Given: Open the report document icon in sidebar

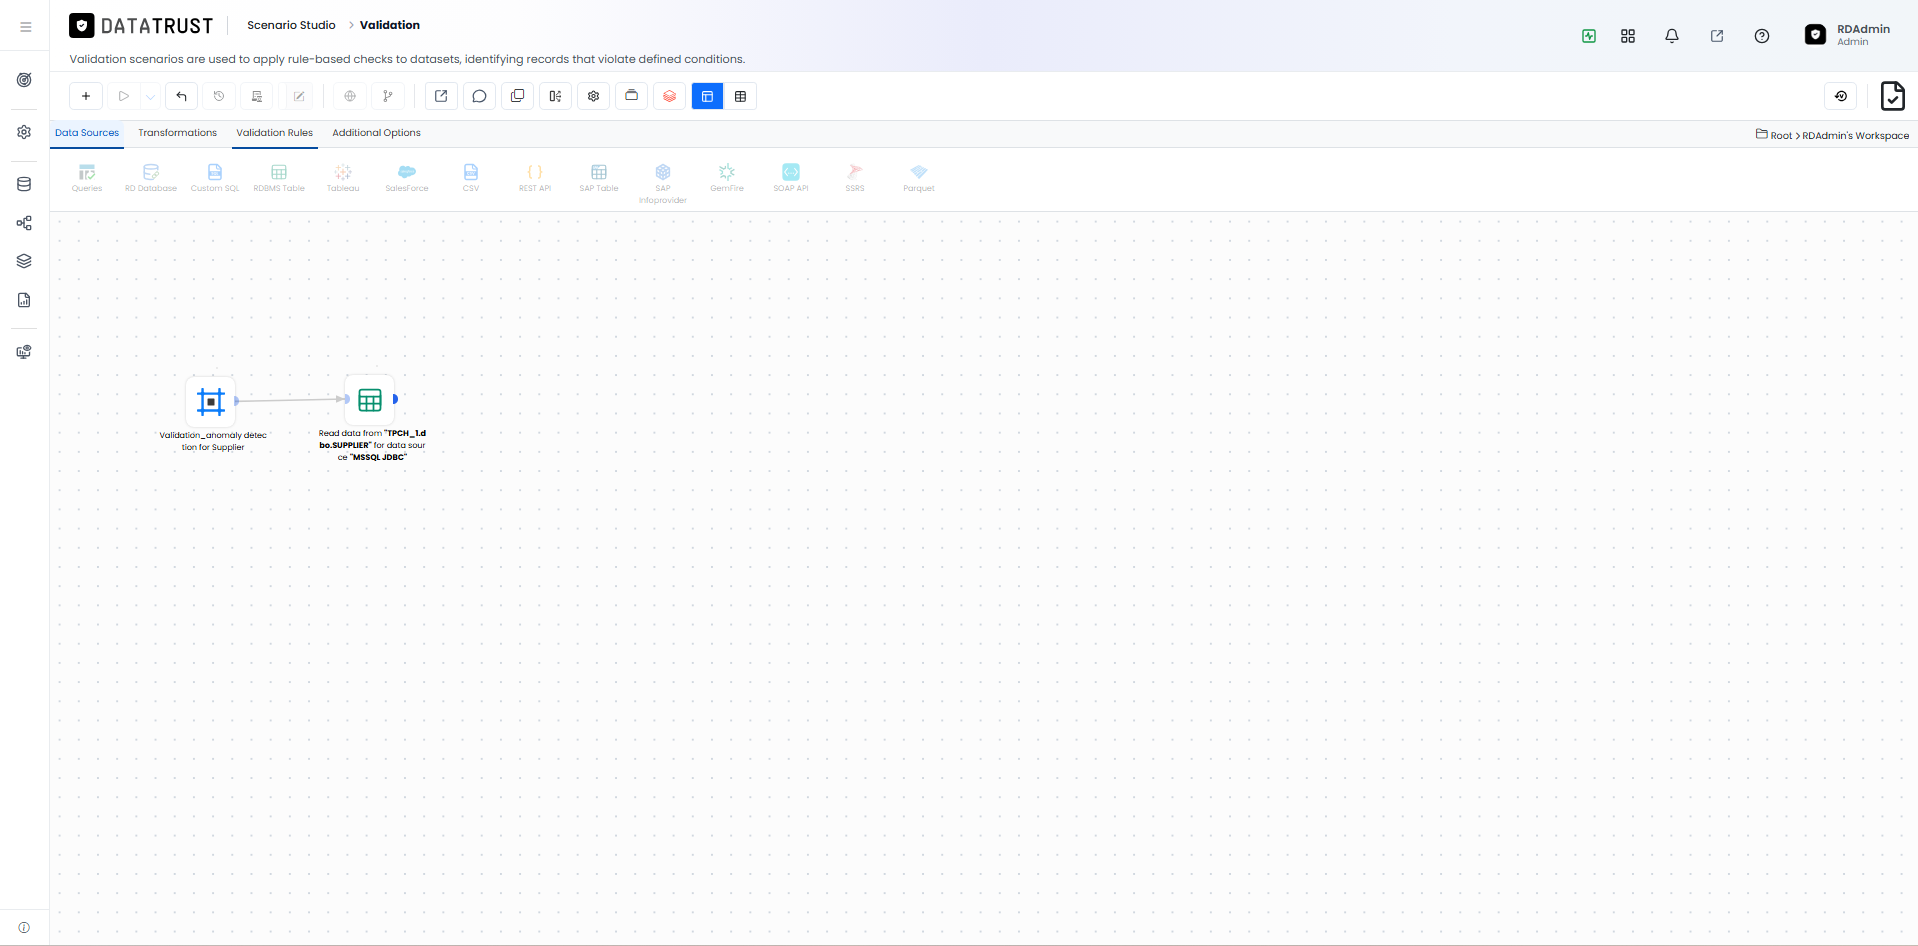Looking at the screenshot, I should click(25, 300).
